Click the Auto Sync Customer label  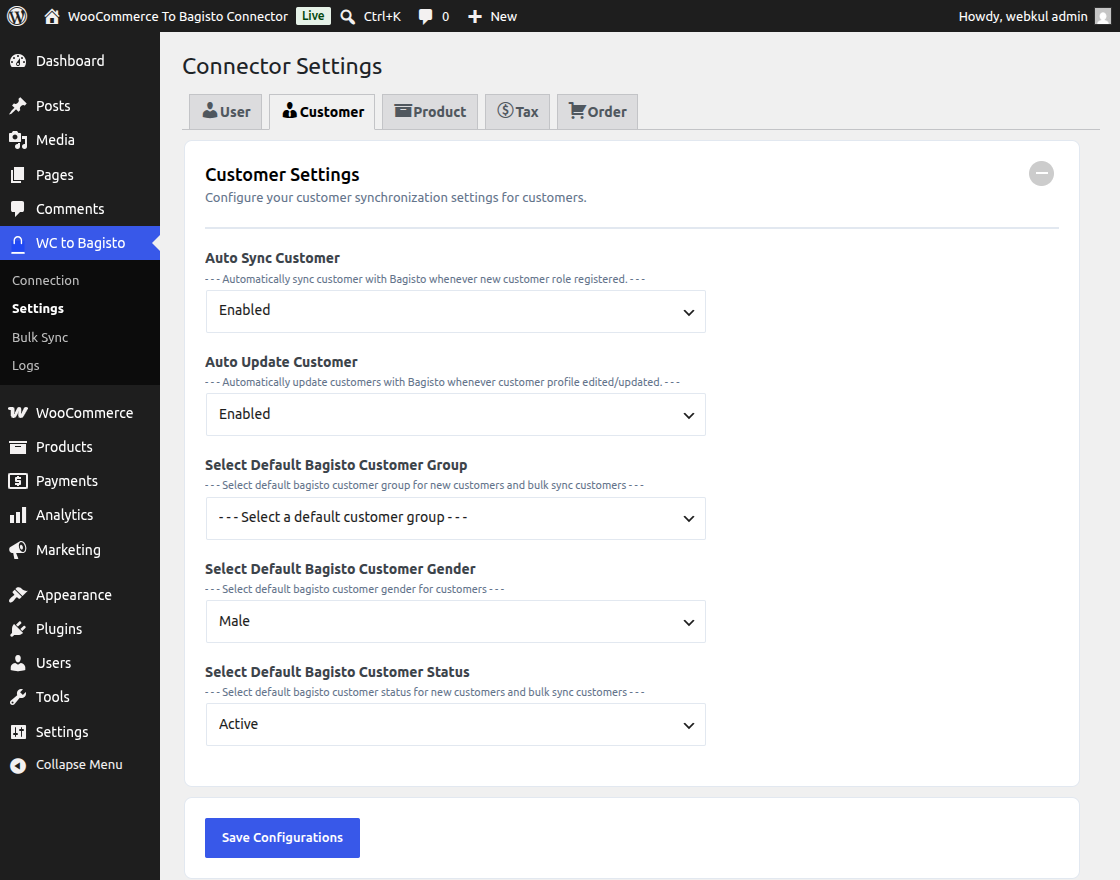[x=272, y=258]
